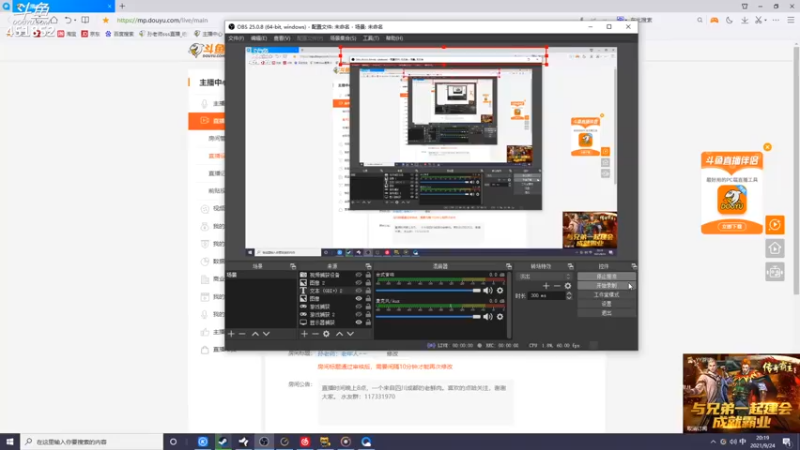Toggle visibility of 文本 (GDI+) 2 source

pyautogui.click(x=359, y=291)
